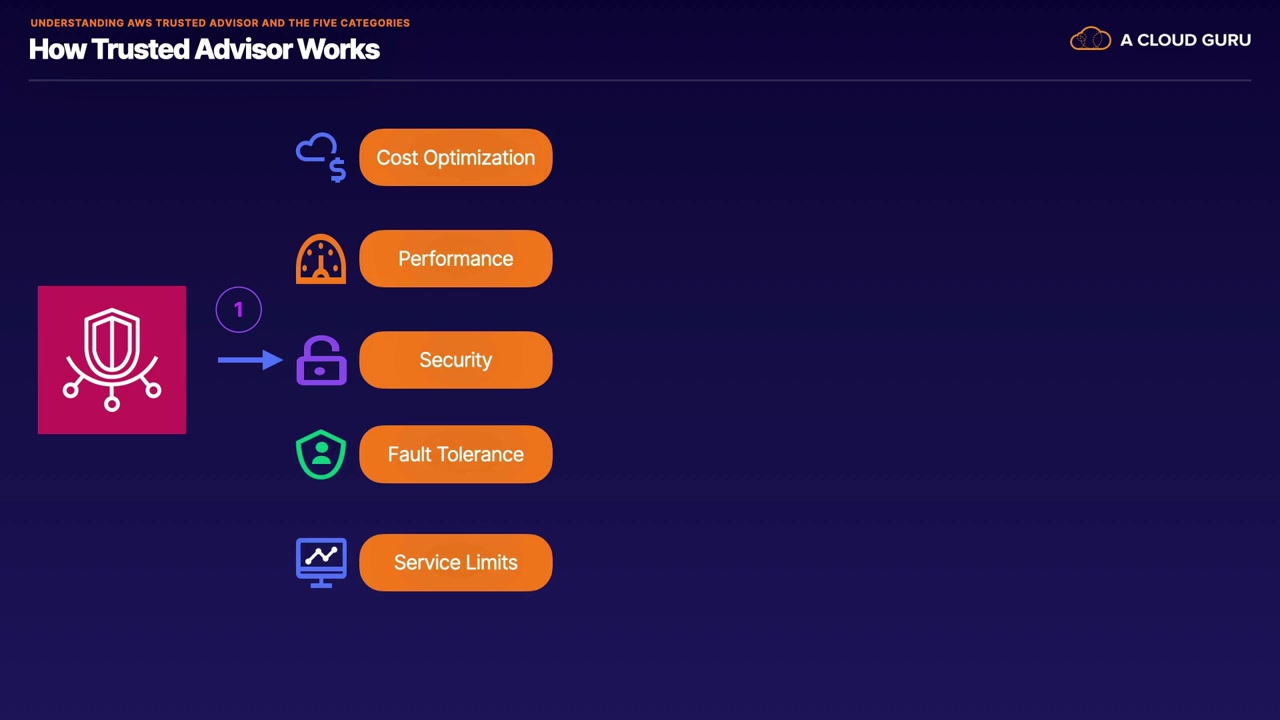This screenshot has height=720, width=1280.
Task: Click the How Trusted Advisor Works title
Action: click(x=204, y=49)
